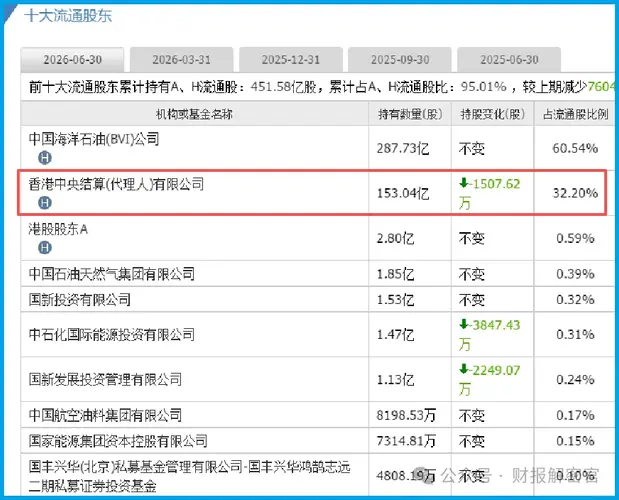Screen dimensions: 619x500
Task: Click the 8198.53万 holding value
Action: click(406, 415)
